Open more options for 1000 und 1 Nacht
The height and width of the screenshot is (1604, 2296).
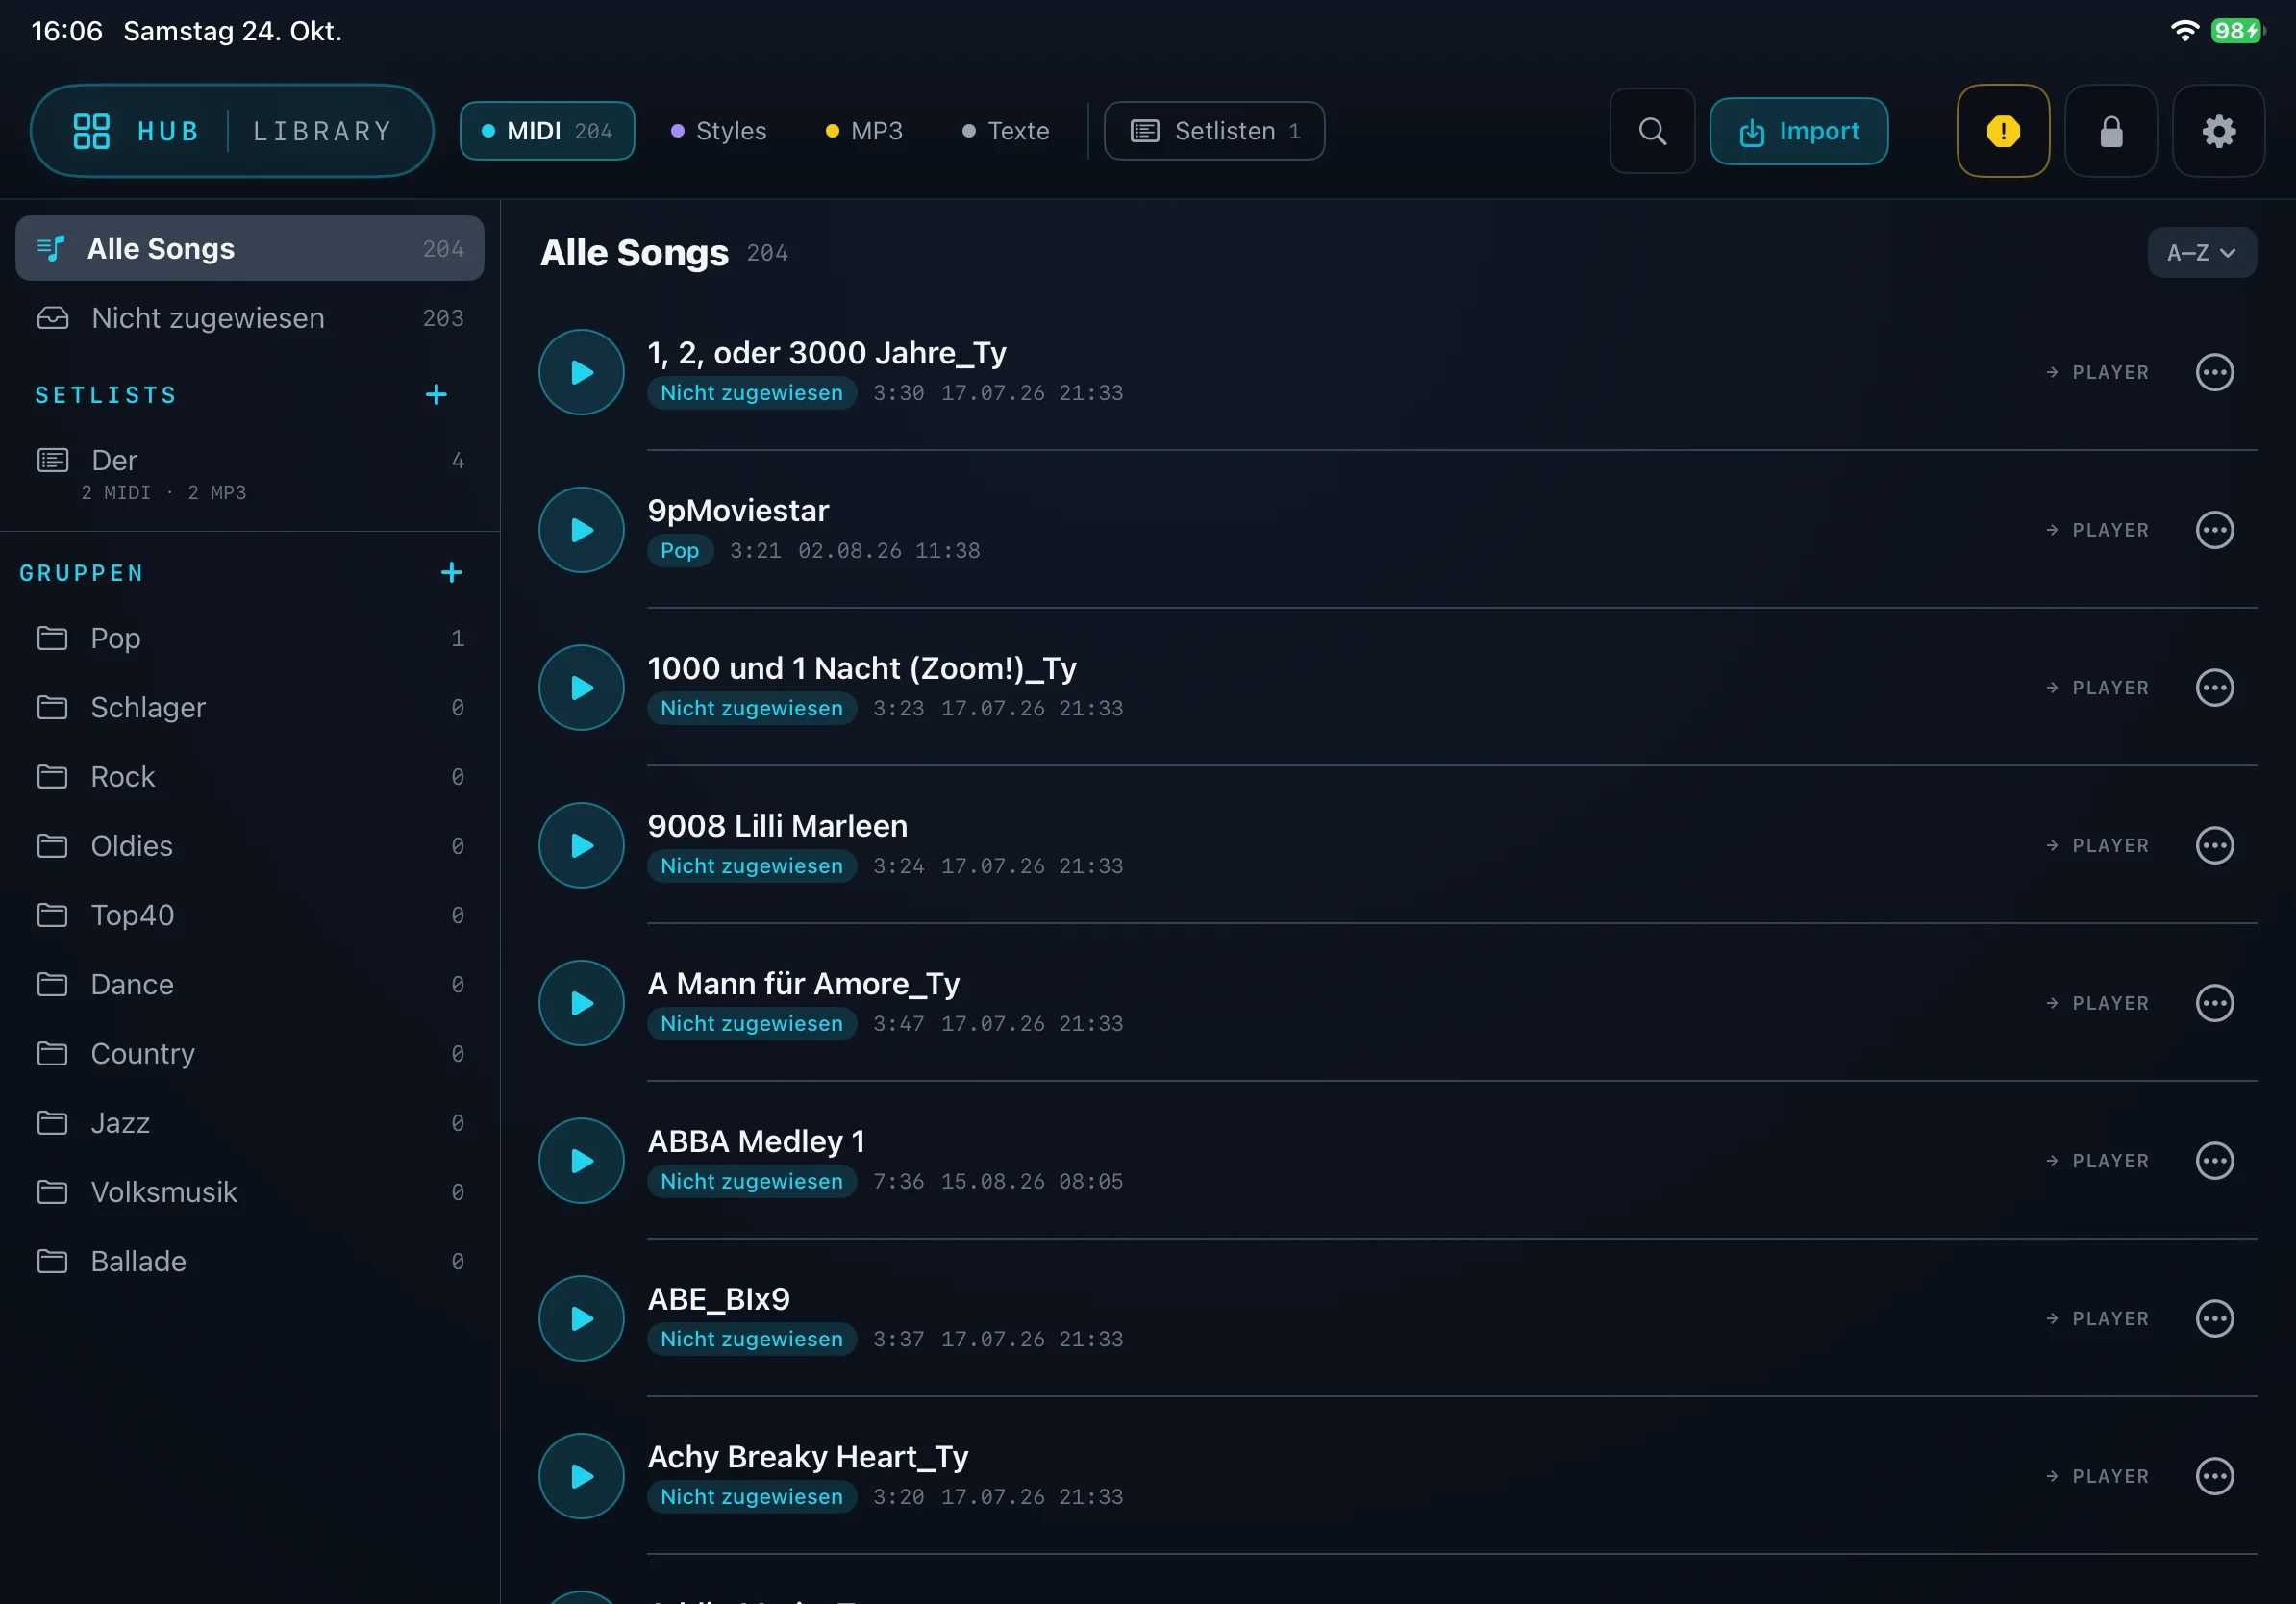(2214, 687)
